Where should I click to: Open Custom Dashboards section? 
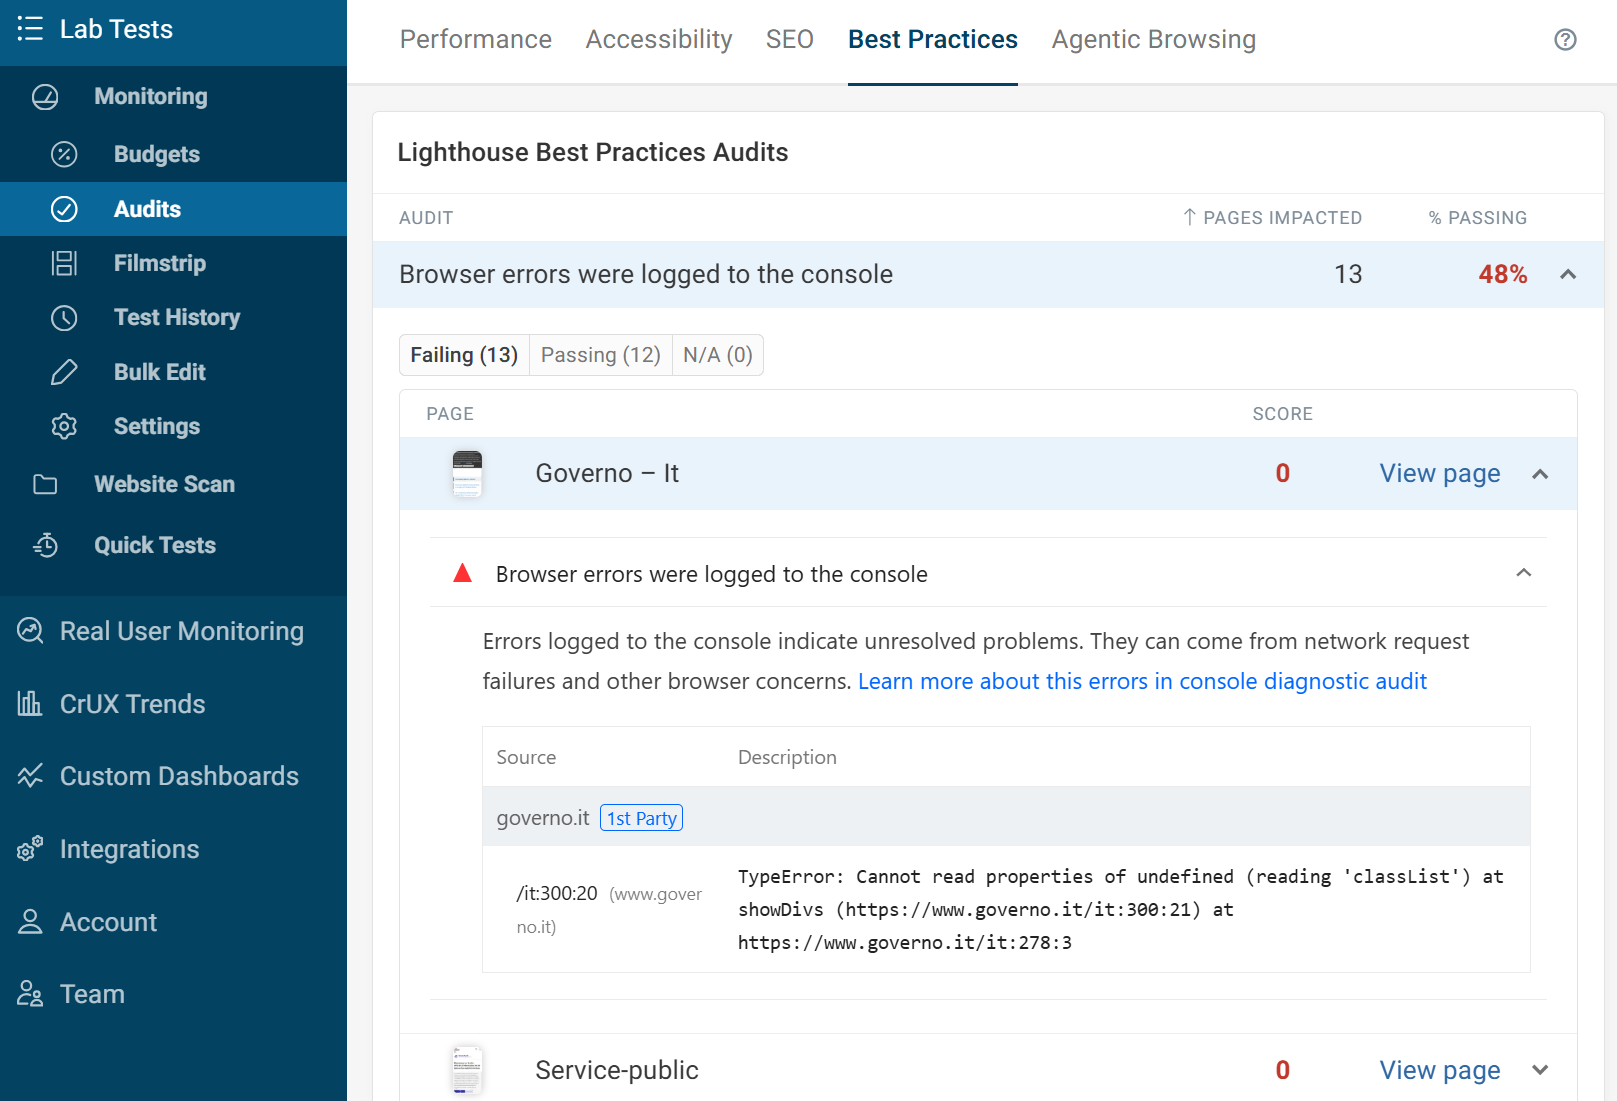(x=179, y=776)
